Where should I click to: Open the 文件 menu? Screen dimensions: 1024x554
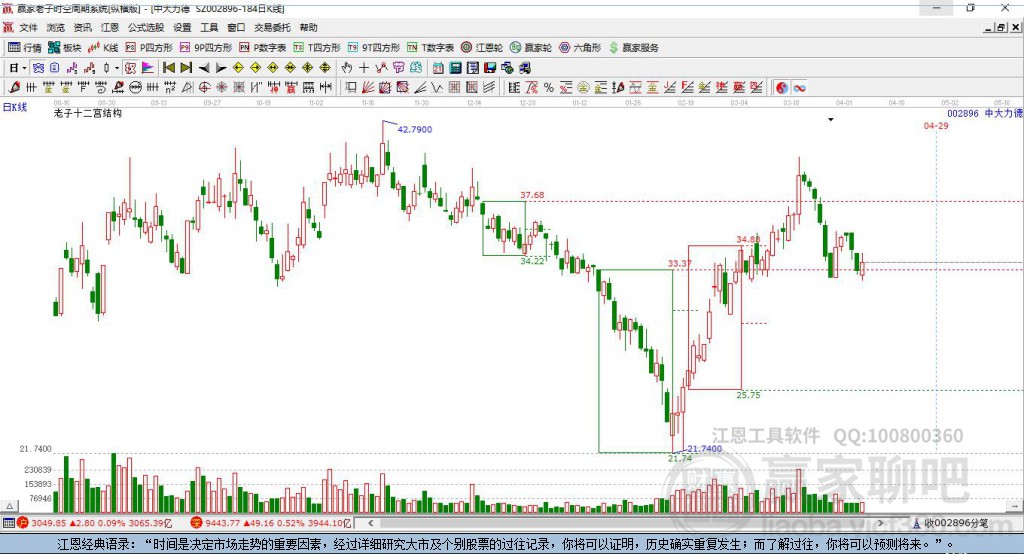coord(28,27)
